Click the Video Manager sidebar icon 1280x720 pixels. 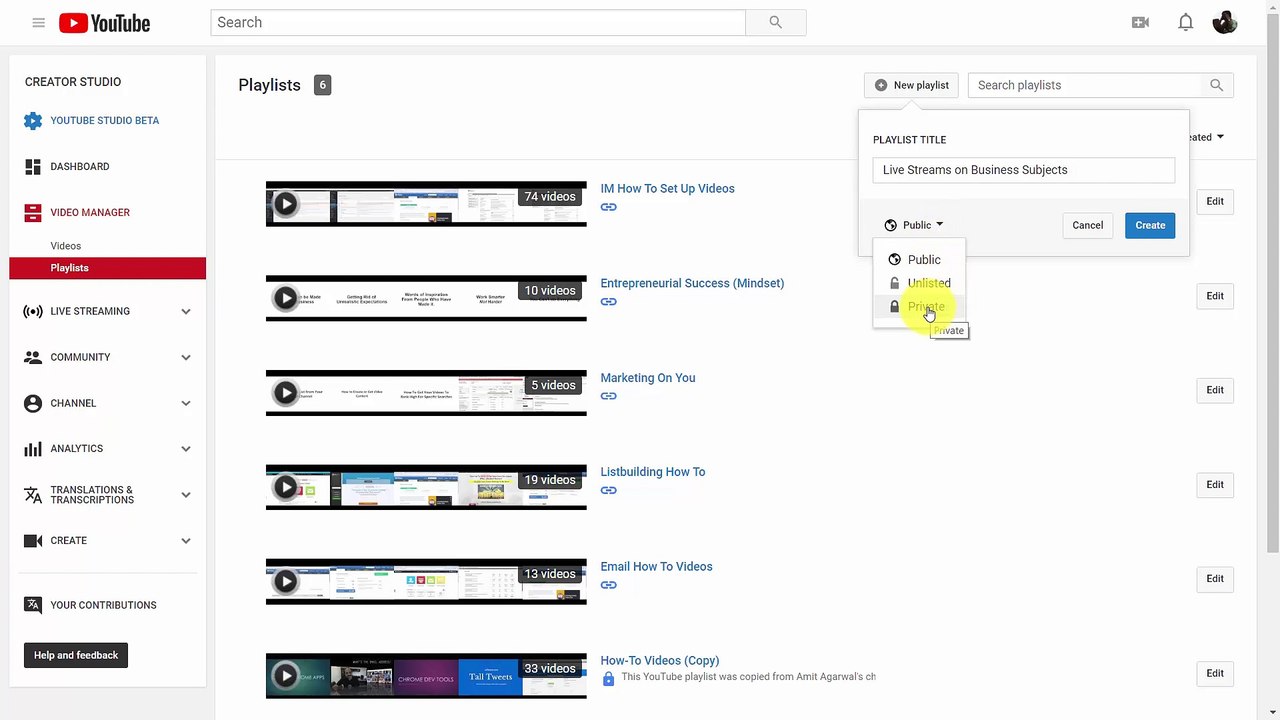tap(33, 213)
